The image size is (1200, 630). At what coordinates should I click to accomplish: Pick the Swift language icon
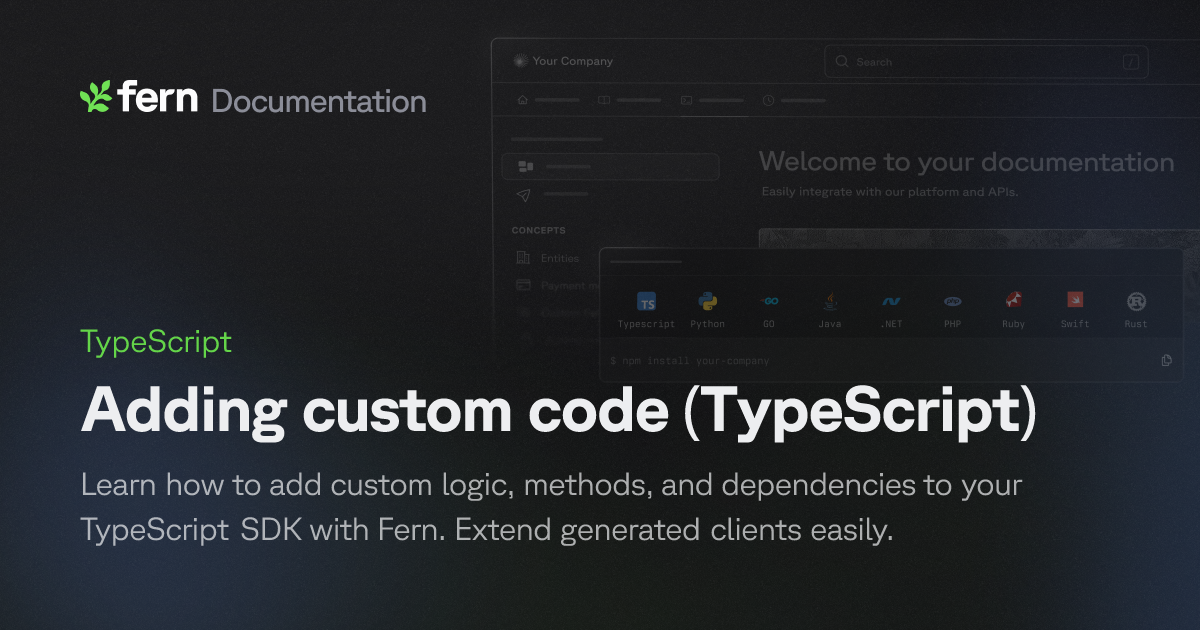click(1075, 300)
